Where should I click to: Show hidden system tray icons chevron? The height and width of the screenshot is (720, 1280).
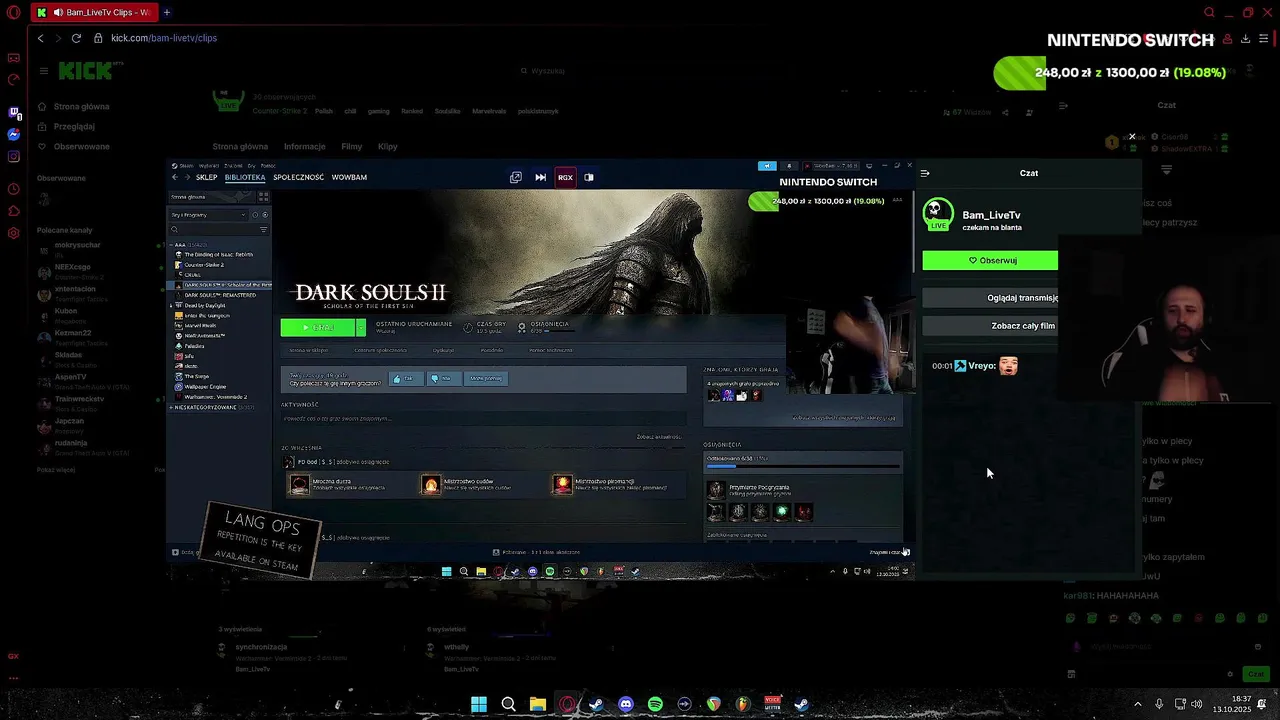[1137, 704]
